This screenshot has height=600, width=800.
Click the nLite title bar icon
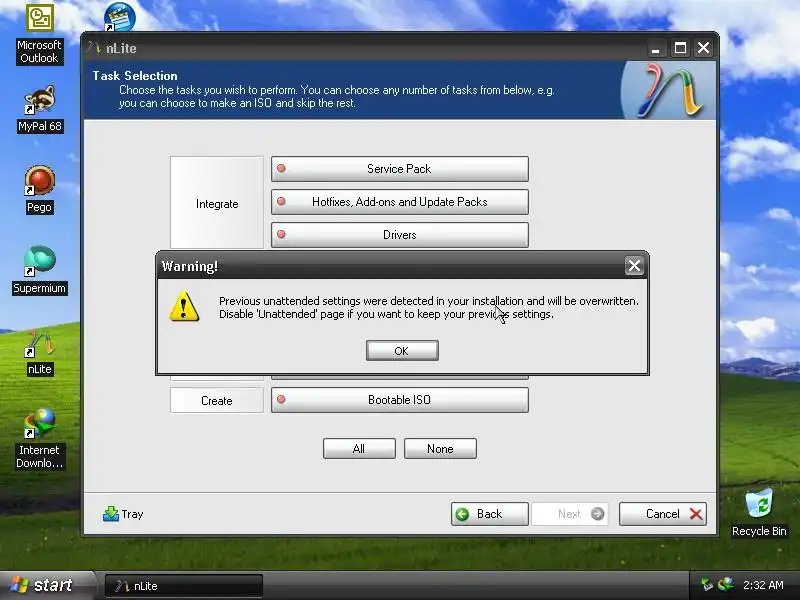[93, 48]
